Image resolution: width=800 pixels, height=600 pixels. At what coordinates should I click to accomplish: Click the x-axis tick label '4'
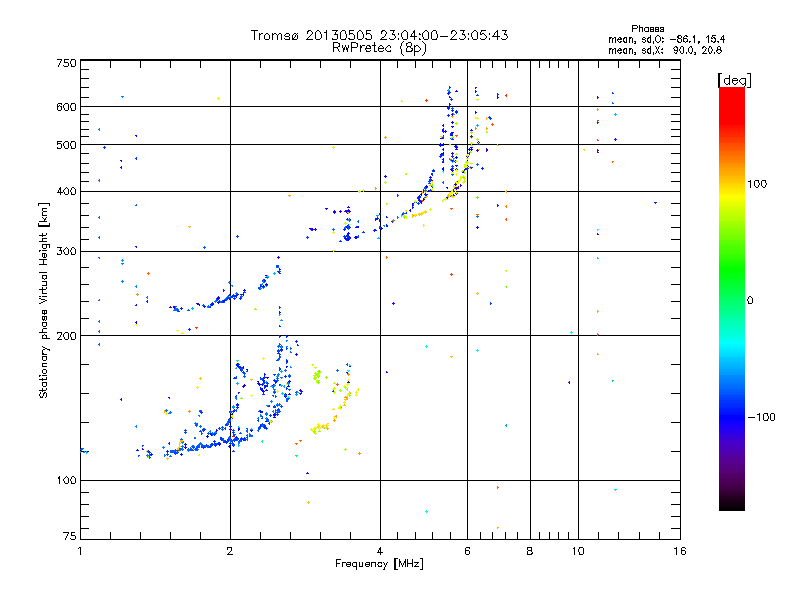point(380,551)
